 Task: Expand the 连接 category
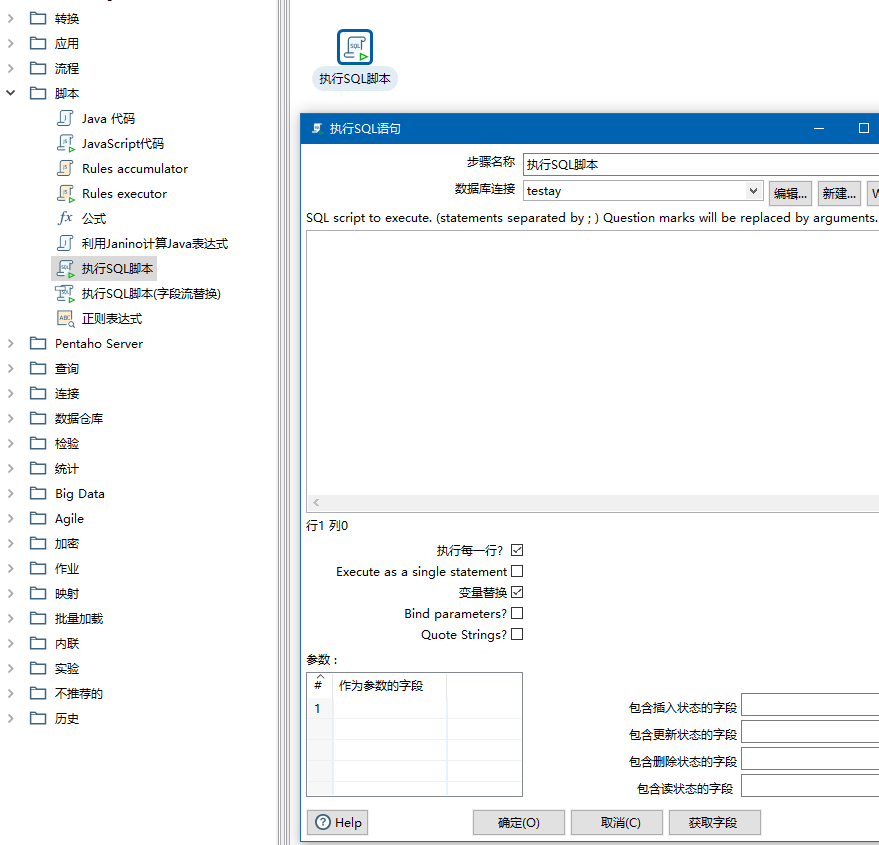11,394
